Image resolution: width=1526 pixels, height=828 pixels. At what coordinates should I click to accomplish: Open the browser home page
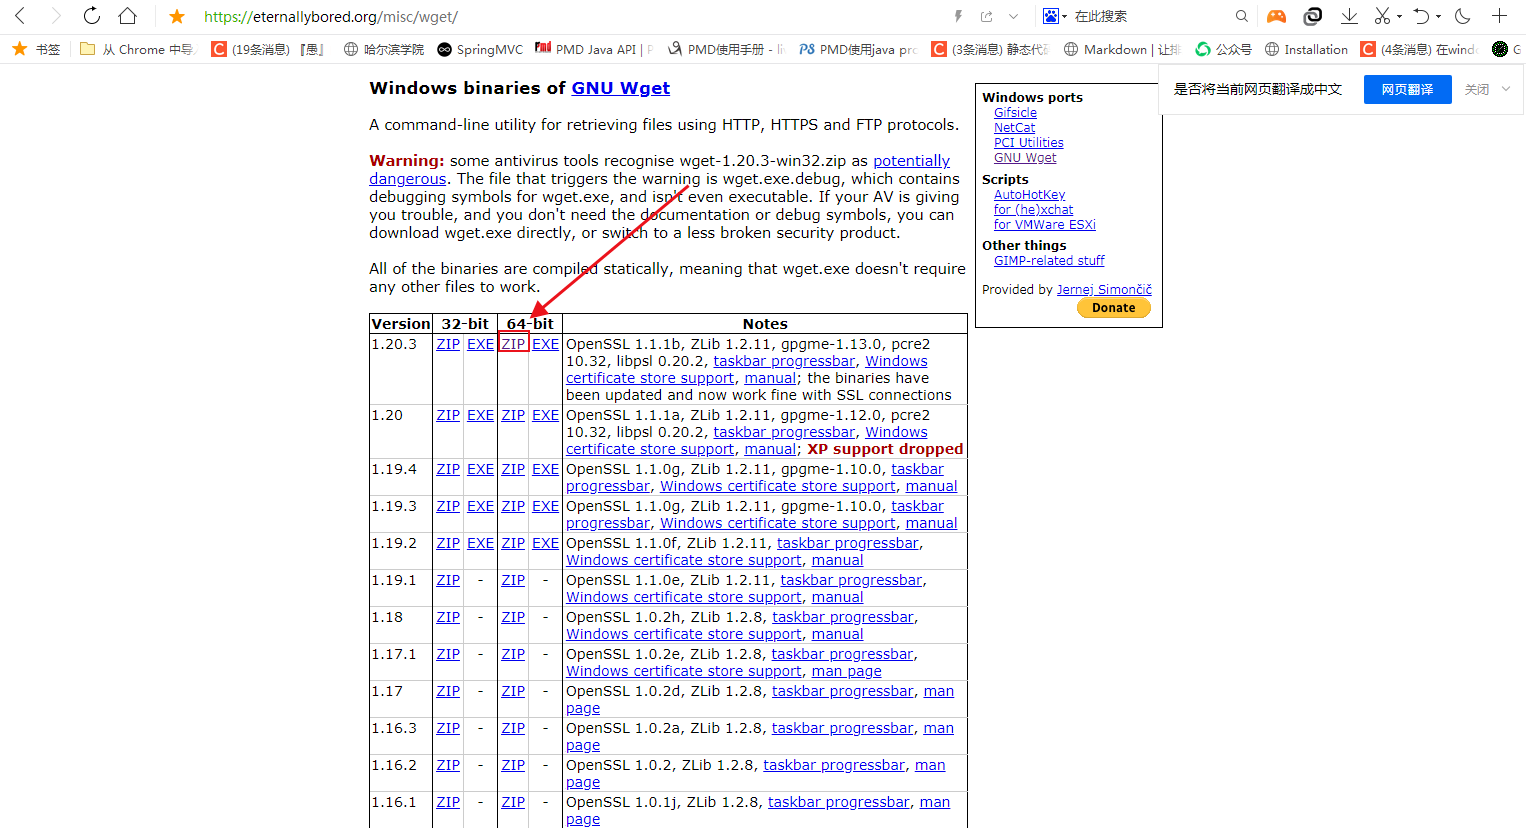point(127,16)
